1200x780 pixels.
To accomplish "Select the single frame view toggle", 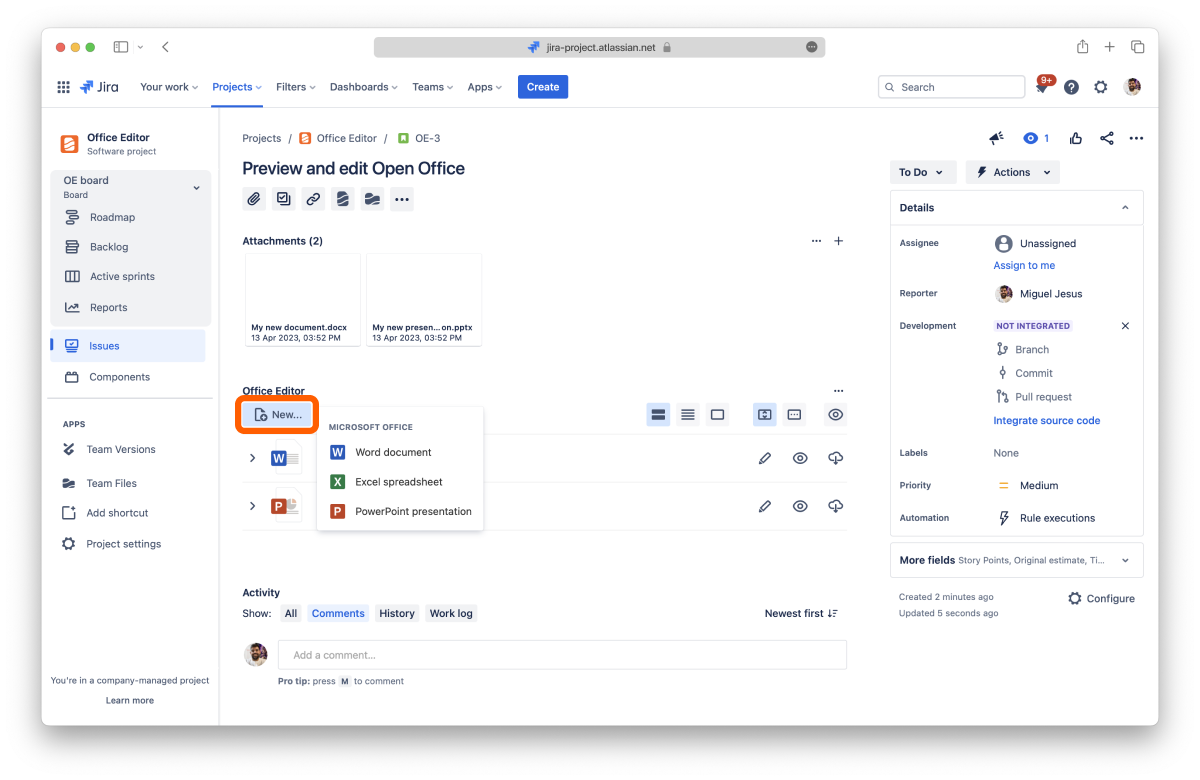I will (717, 414).
